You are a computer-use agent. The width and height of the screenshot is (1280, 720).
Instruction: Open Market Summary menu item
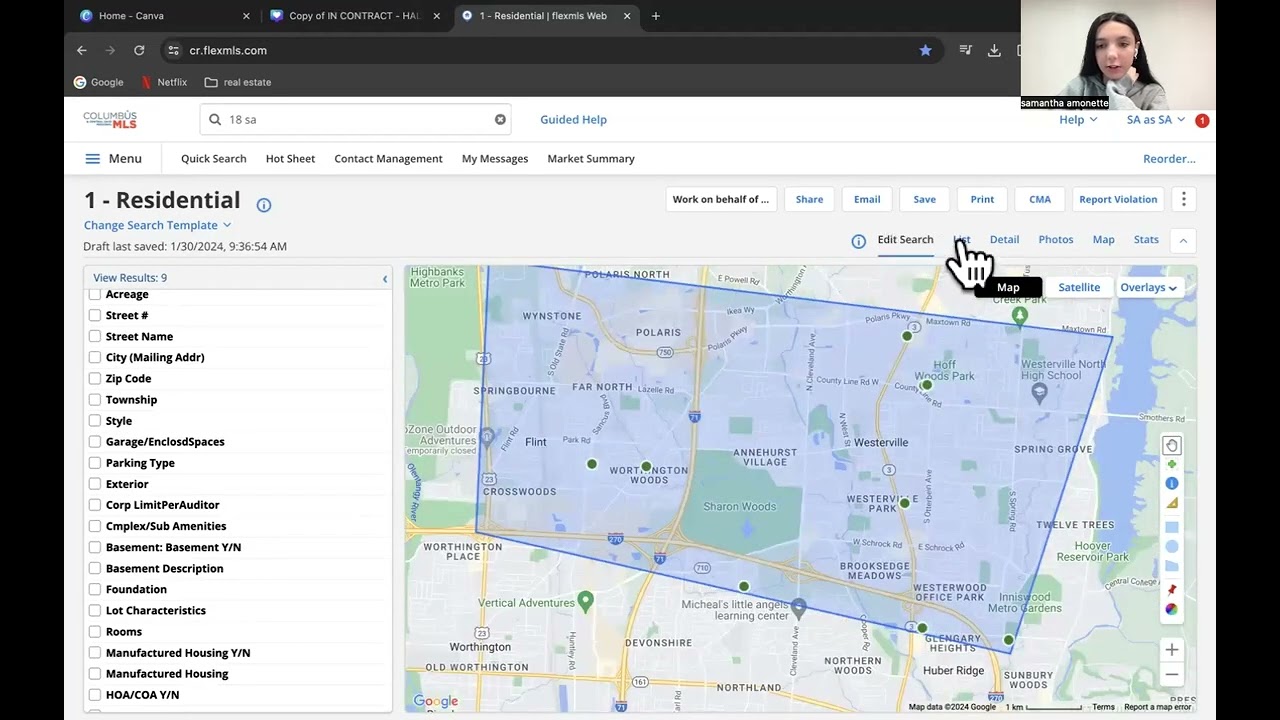coord(591,159)
